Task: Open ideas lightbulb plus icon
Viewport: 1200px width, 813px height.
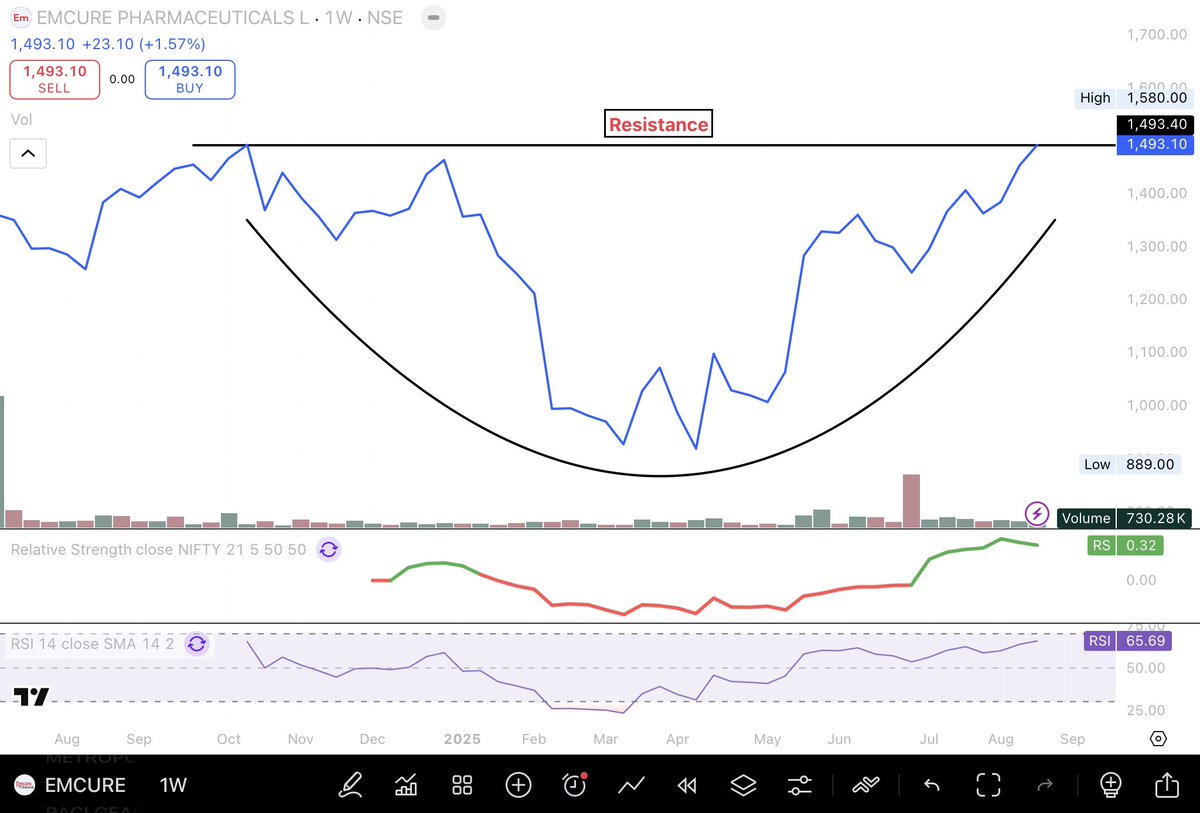Action: [1110, 785]
